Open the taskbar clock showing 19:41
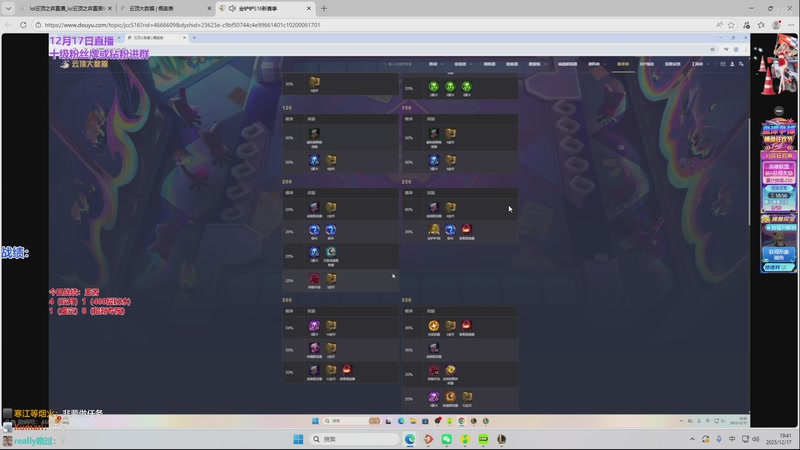800x450 pixels. 781,439
